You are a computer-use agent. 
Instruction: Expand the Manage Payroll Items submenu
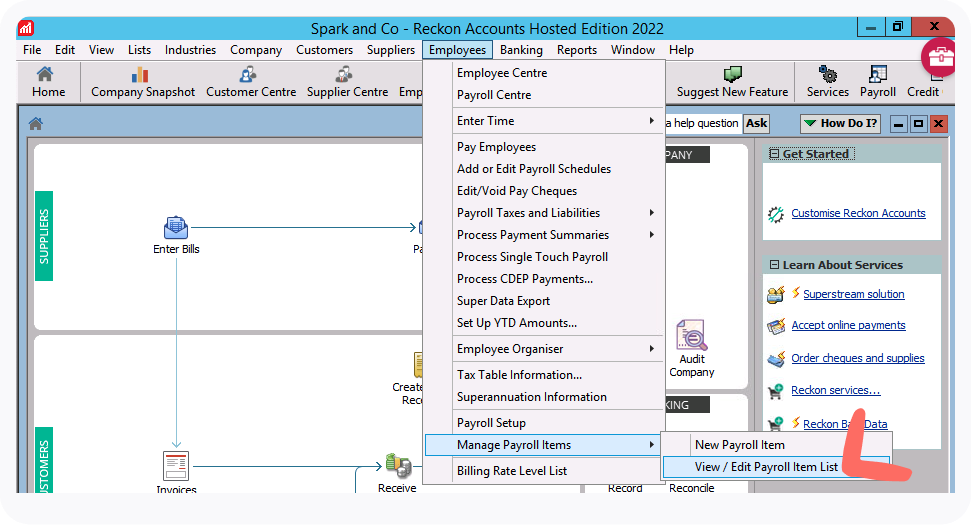(542, 445)
